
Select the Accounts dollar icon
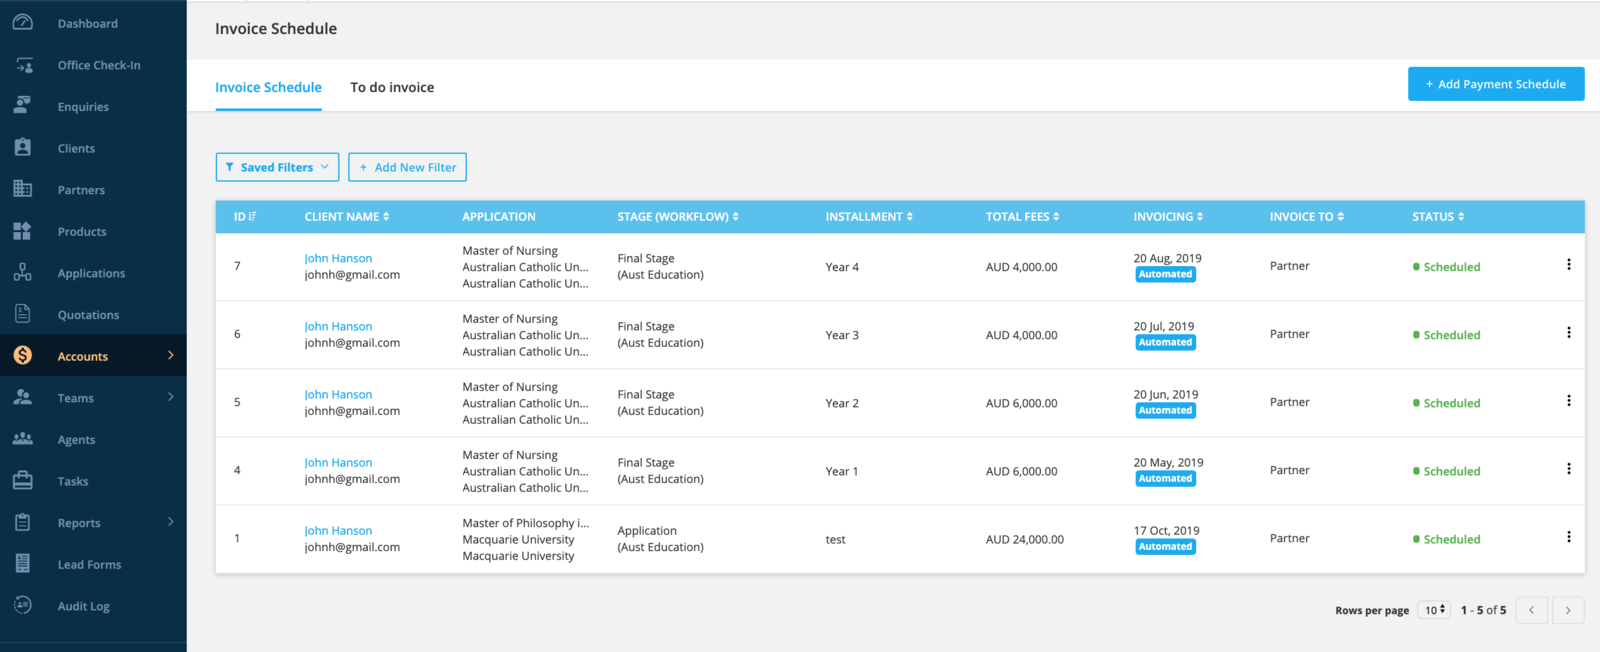[23, 355]
